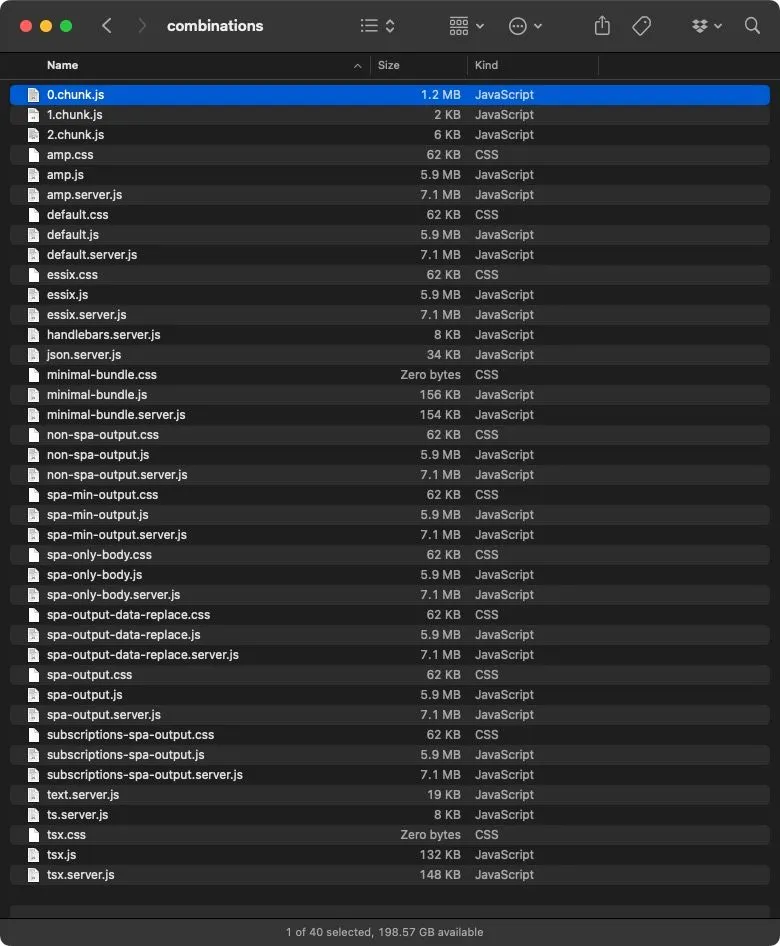
Task: Go back with the left chevron button
Action: pyautogui.click(x=107, y=26)
